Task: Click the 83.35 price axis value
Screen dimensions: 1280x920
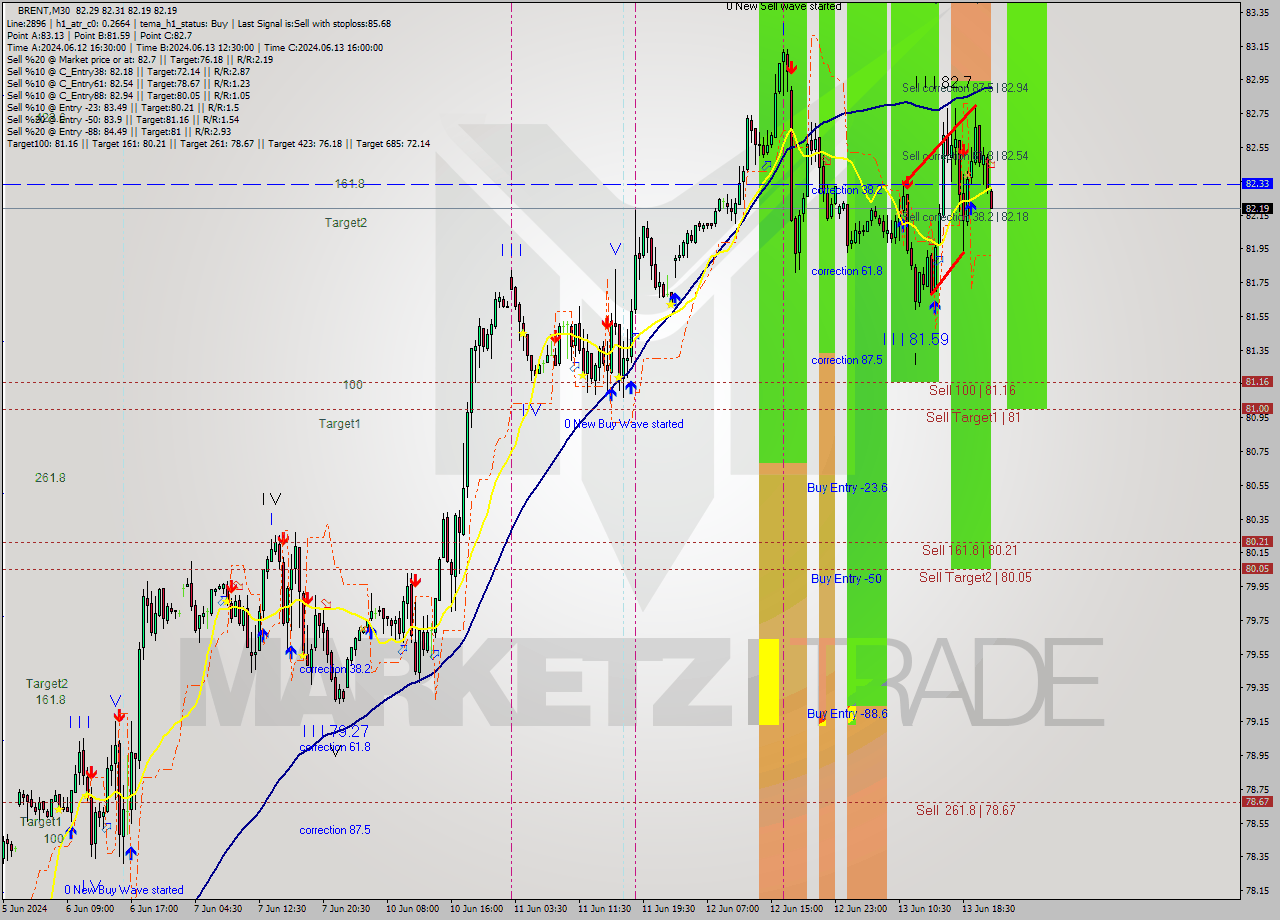Action: (x=1257, y=12)
